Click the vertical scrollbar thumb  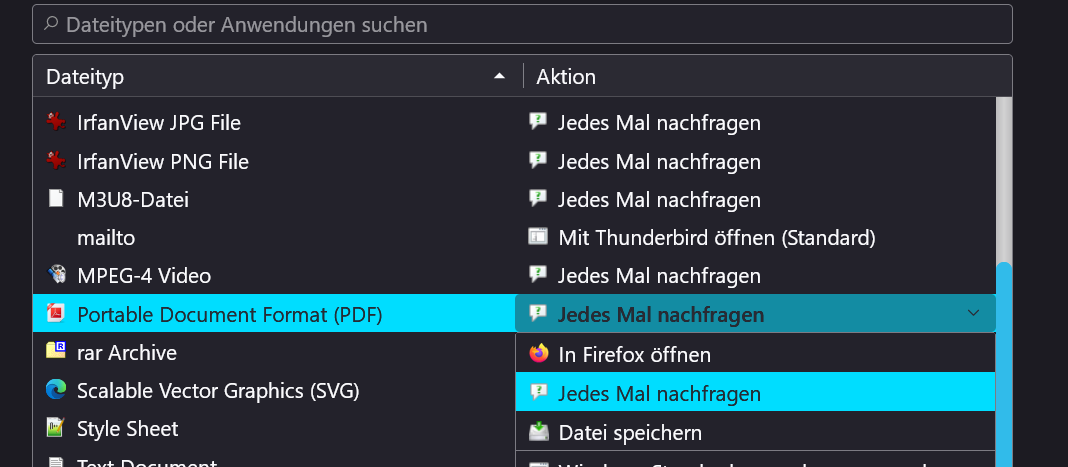coord(1004,360)
